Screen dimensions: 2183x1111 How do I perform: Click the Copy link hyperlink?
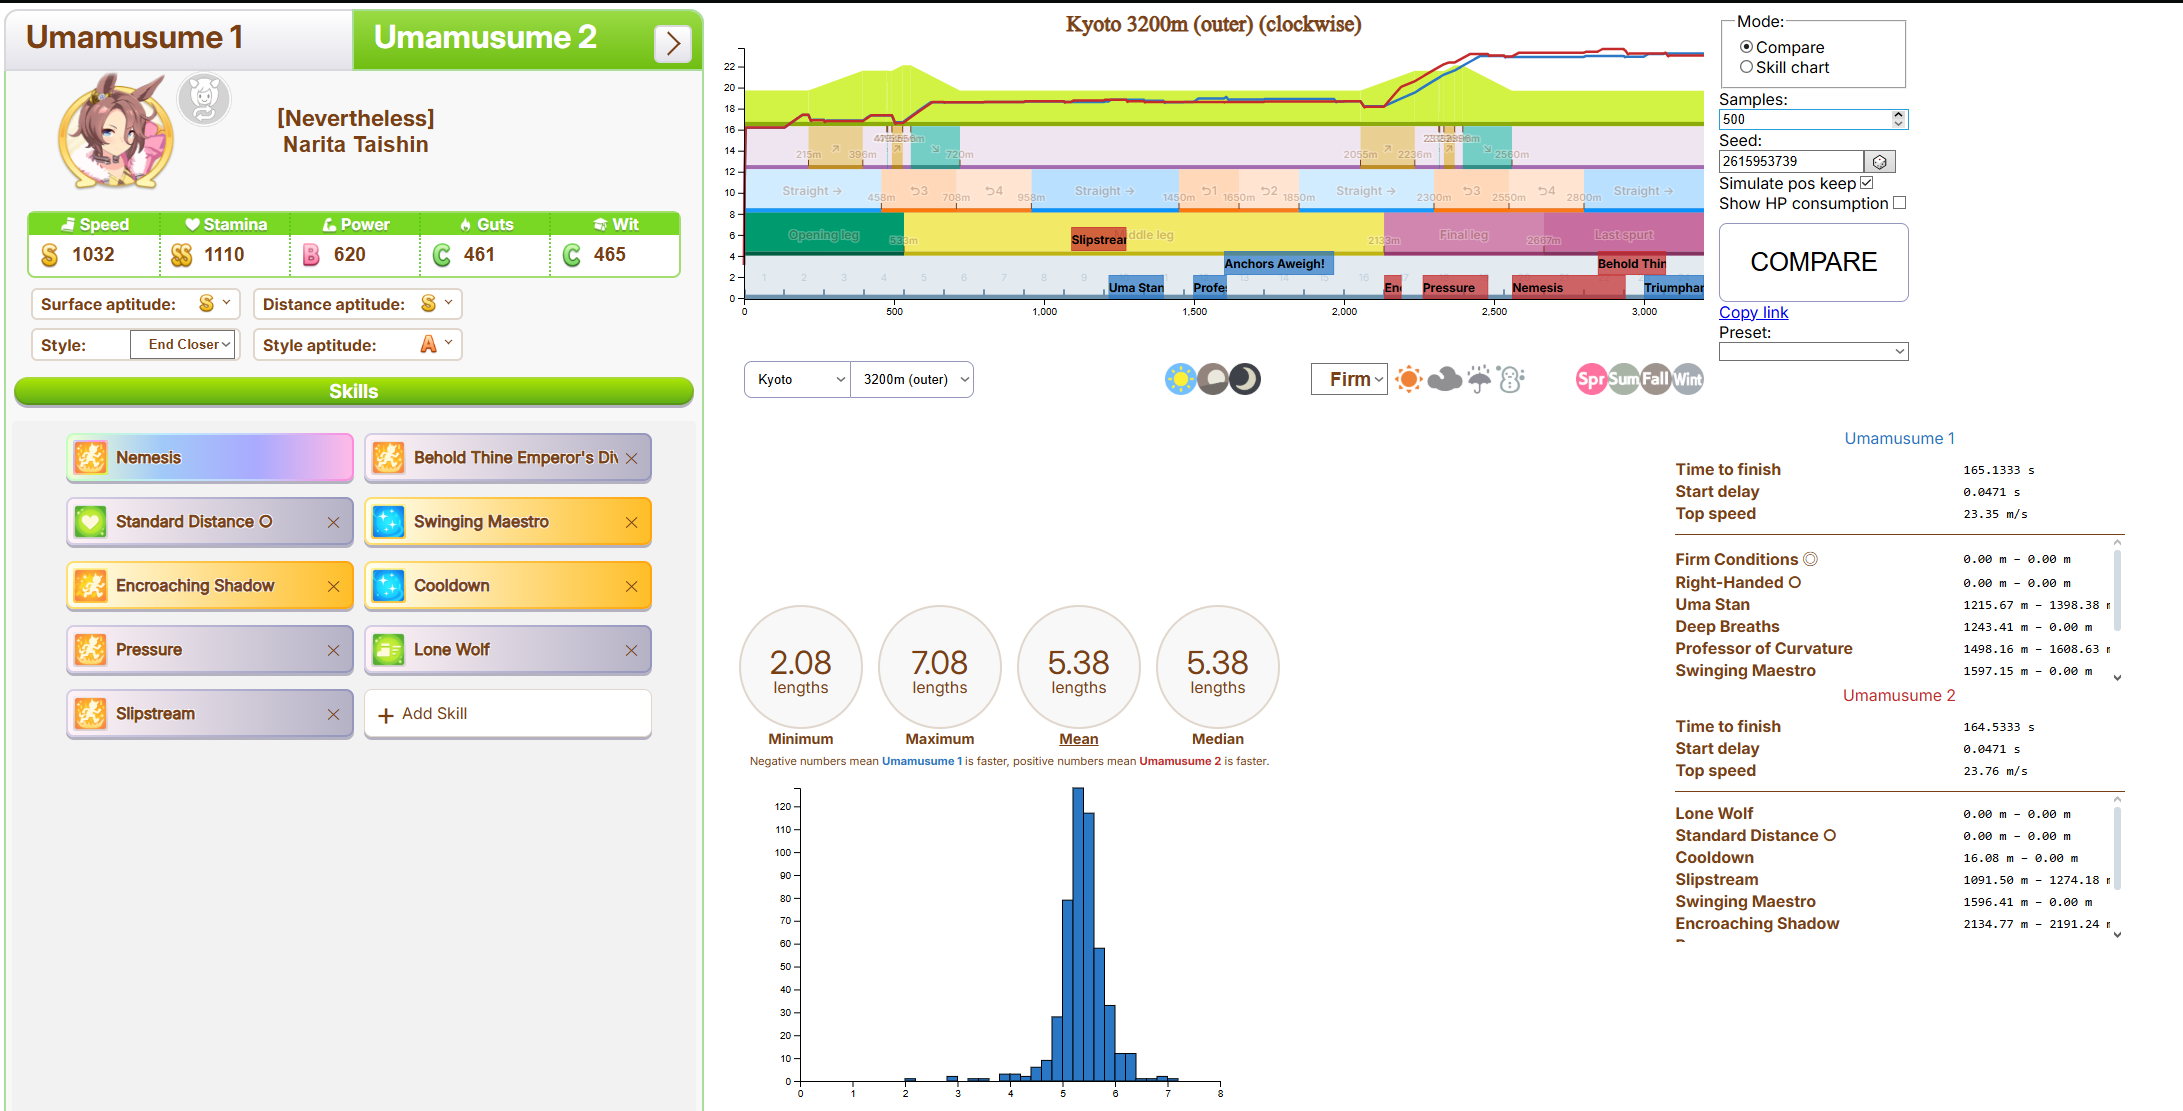click(1753, 312)
